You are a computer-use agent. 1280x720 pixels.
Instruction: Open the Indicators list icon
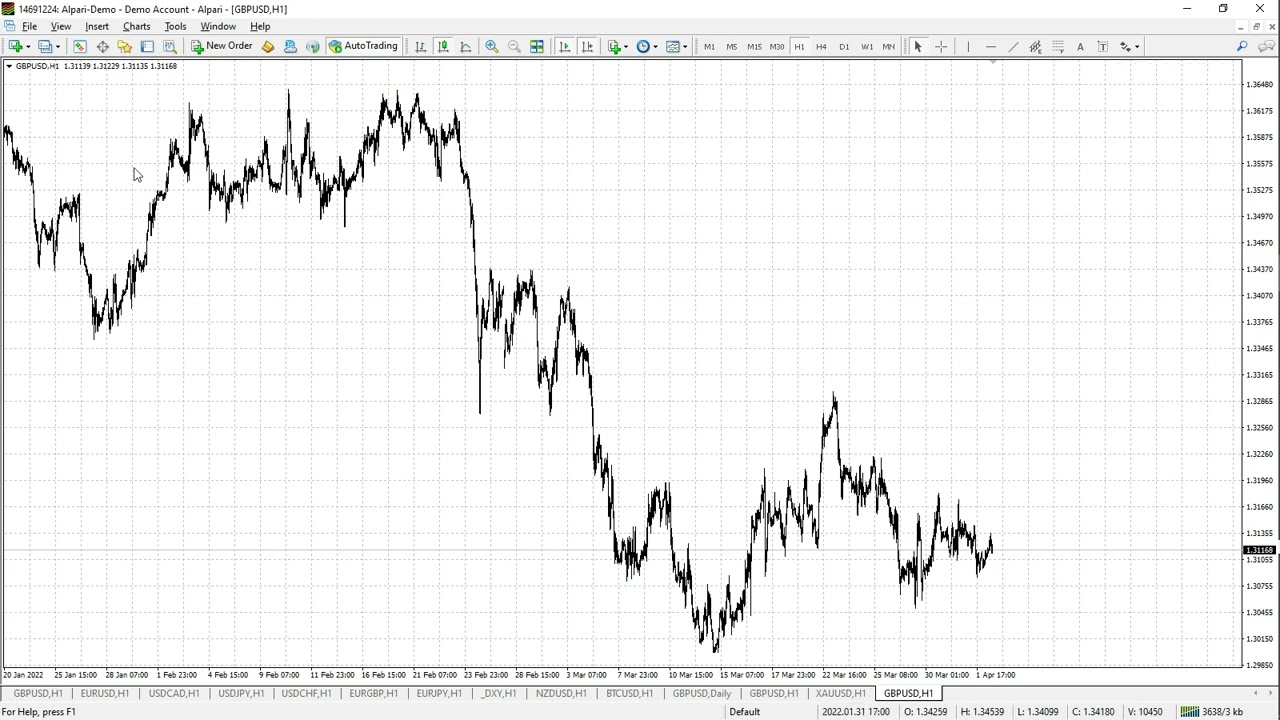point(615,46)
